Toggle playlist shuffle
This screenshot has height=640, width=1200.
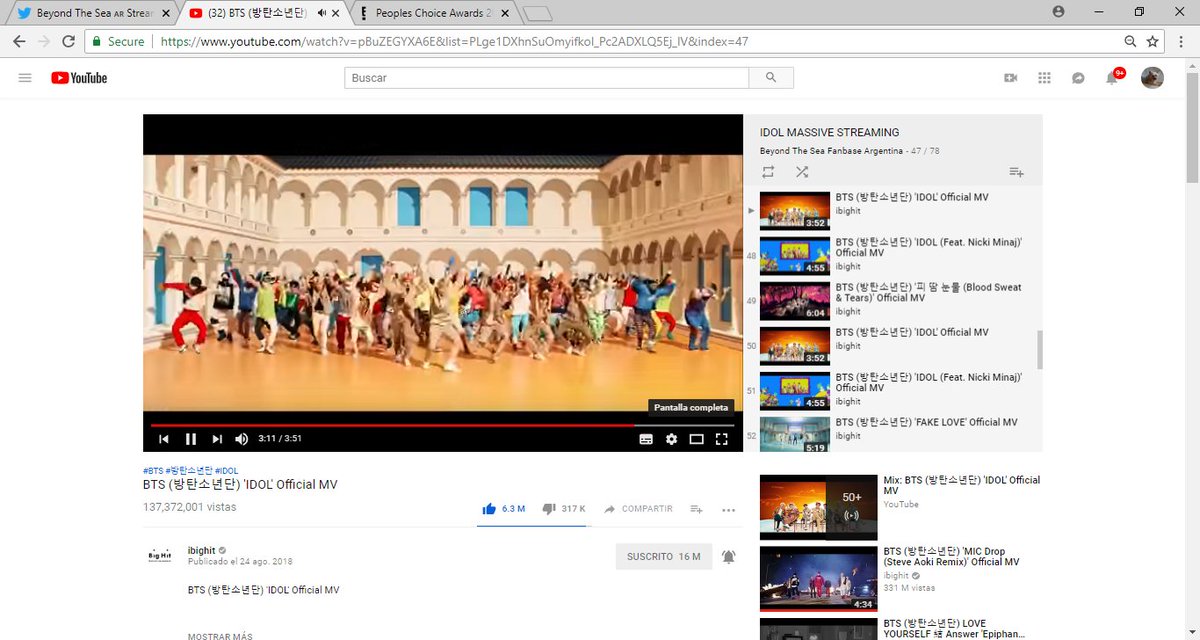[x=802, y=172]
